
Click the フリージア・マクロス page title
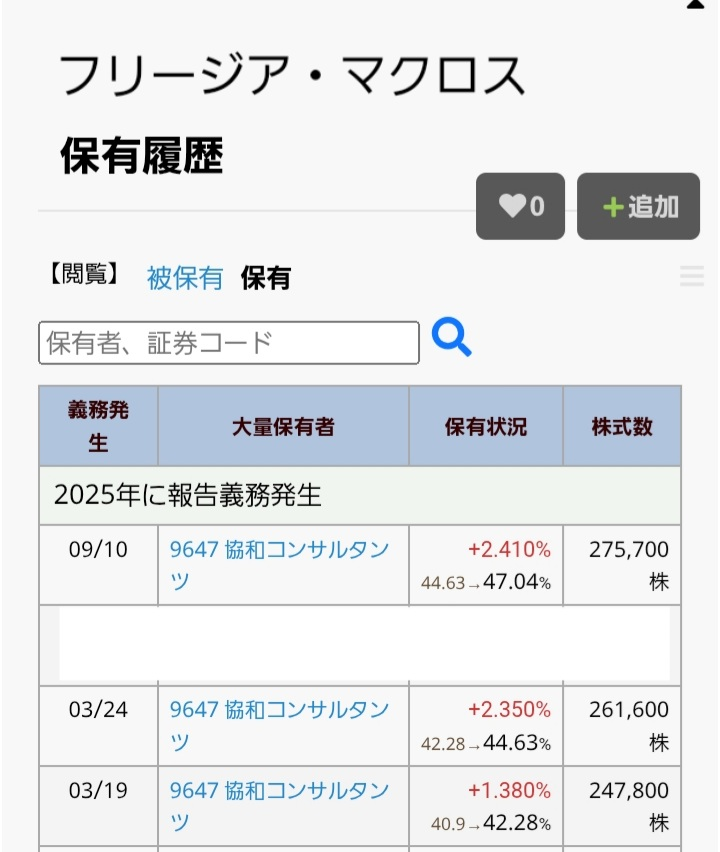(x=290, y=72)
